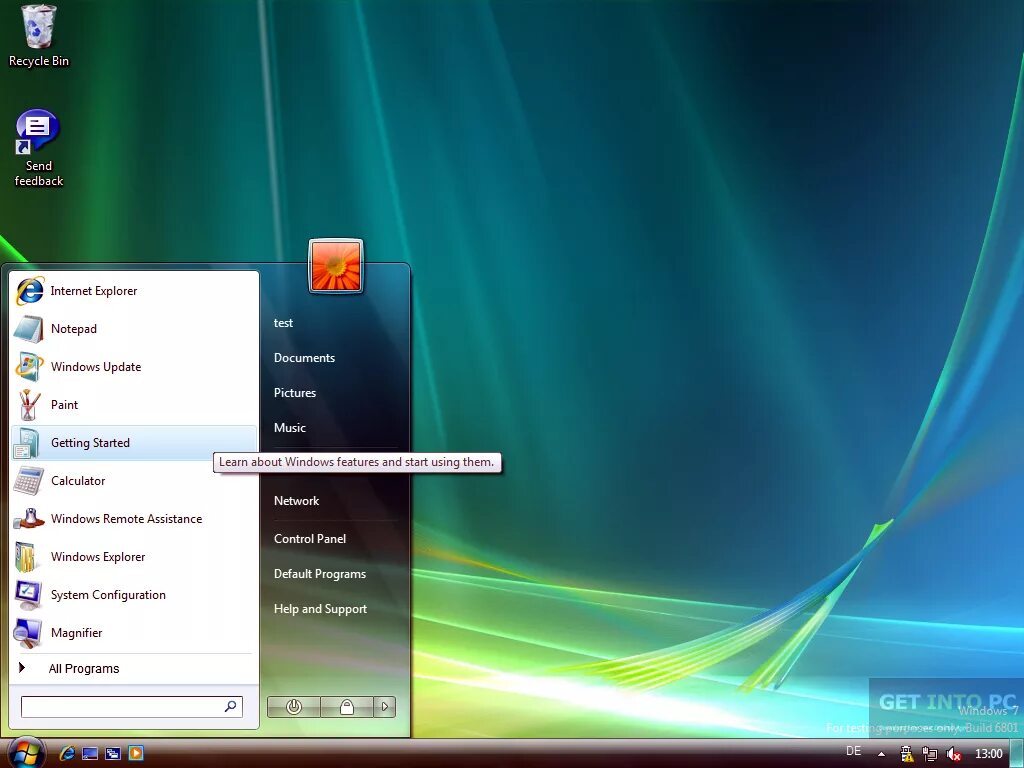Launch Windows Explorer from Start menu
This screenshot has width=1024, height=768.
(x=135, y=556)
